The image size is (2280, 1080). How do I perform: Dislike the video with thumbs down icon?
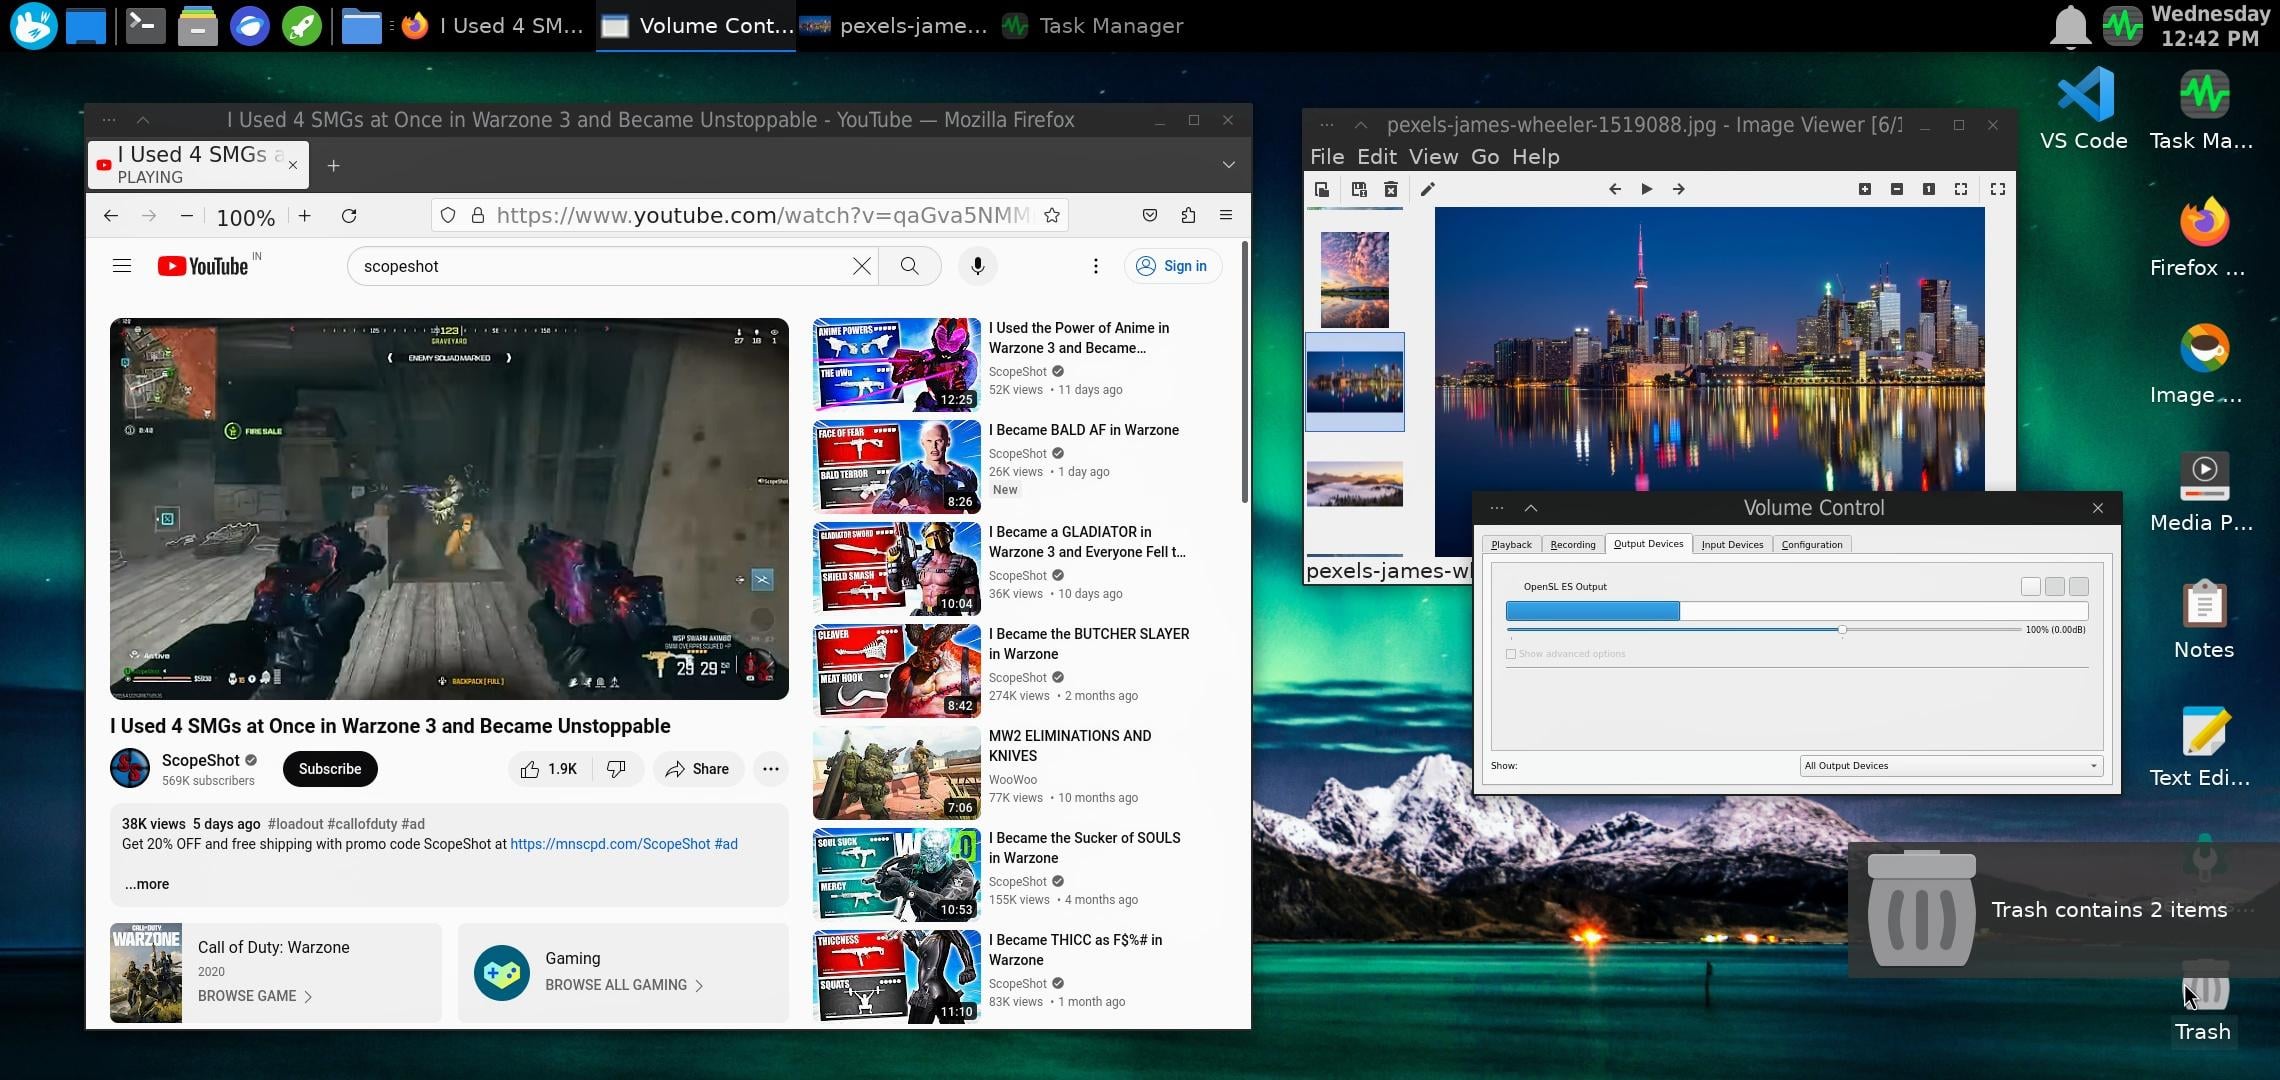(x=616, y=769)
